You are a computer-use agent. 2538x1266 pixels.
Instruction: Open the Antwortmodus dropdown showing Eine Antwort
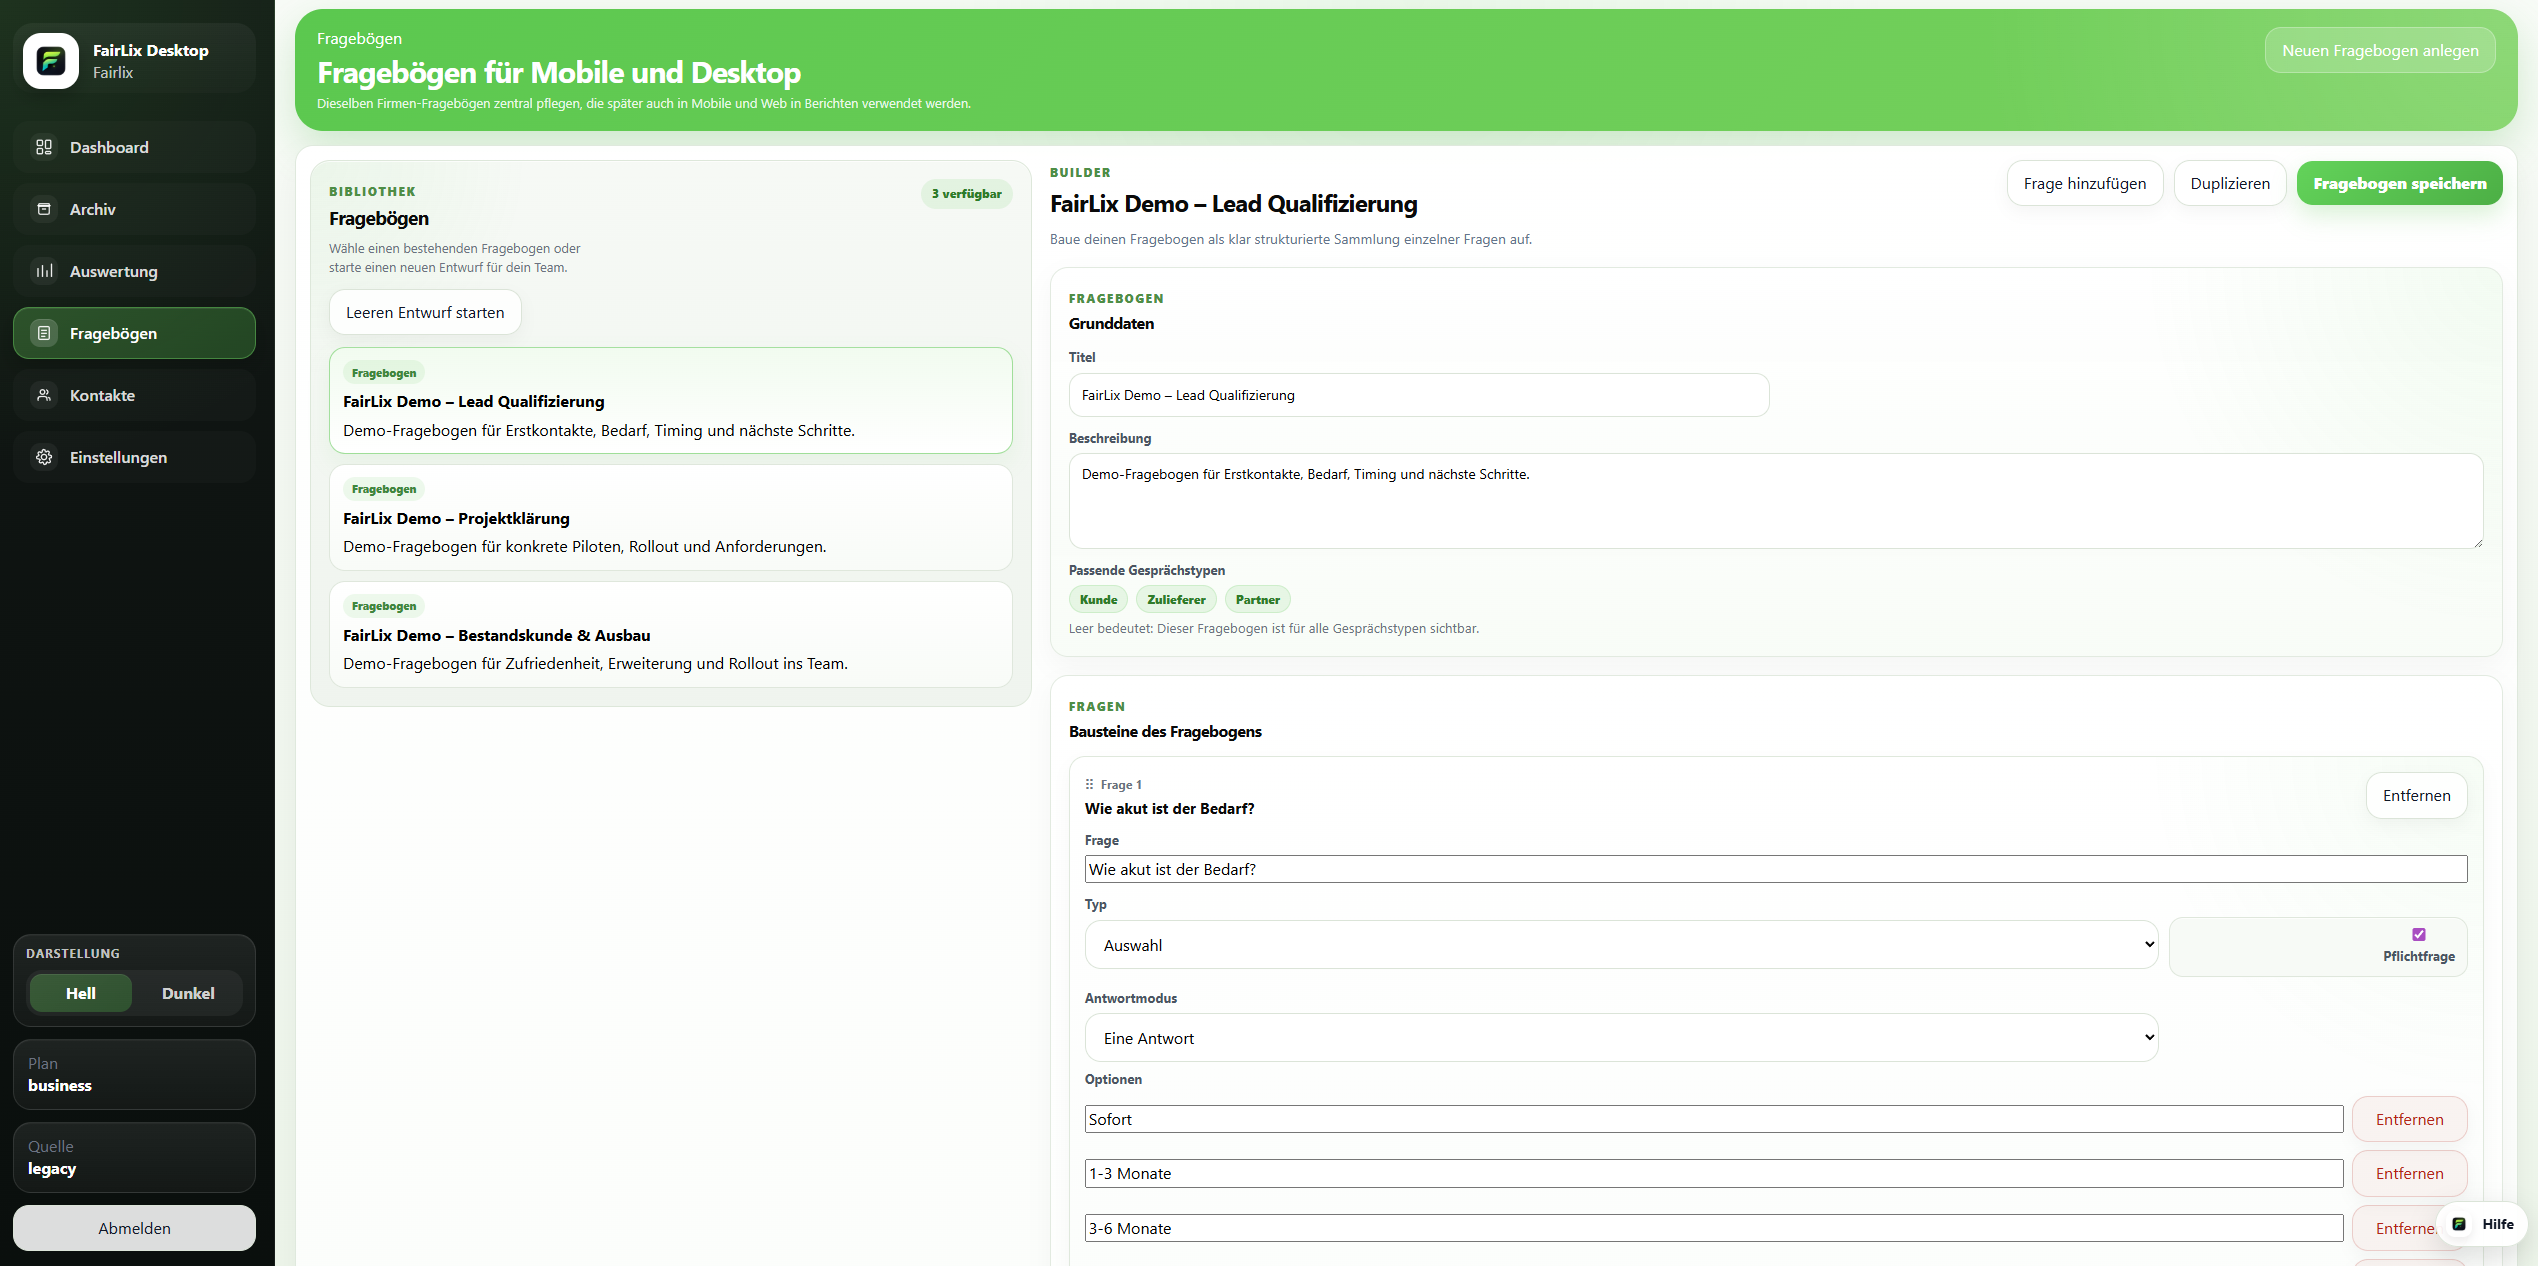1621,1038
